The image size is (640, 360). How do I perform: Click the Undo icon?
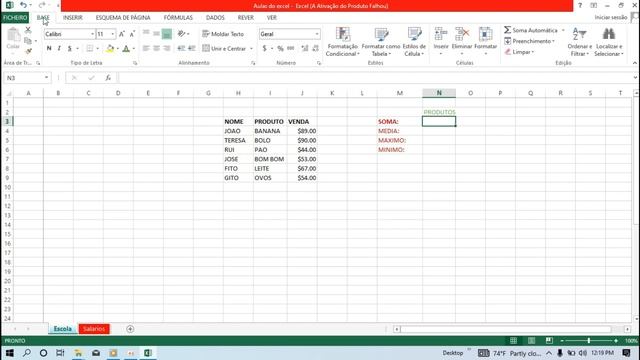23,5
